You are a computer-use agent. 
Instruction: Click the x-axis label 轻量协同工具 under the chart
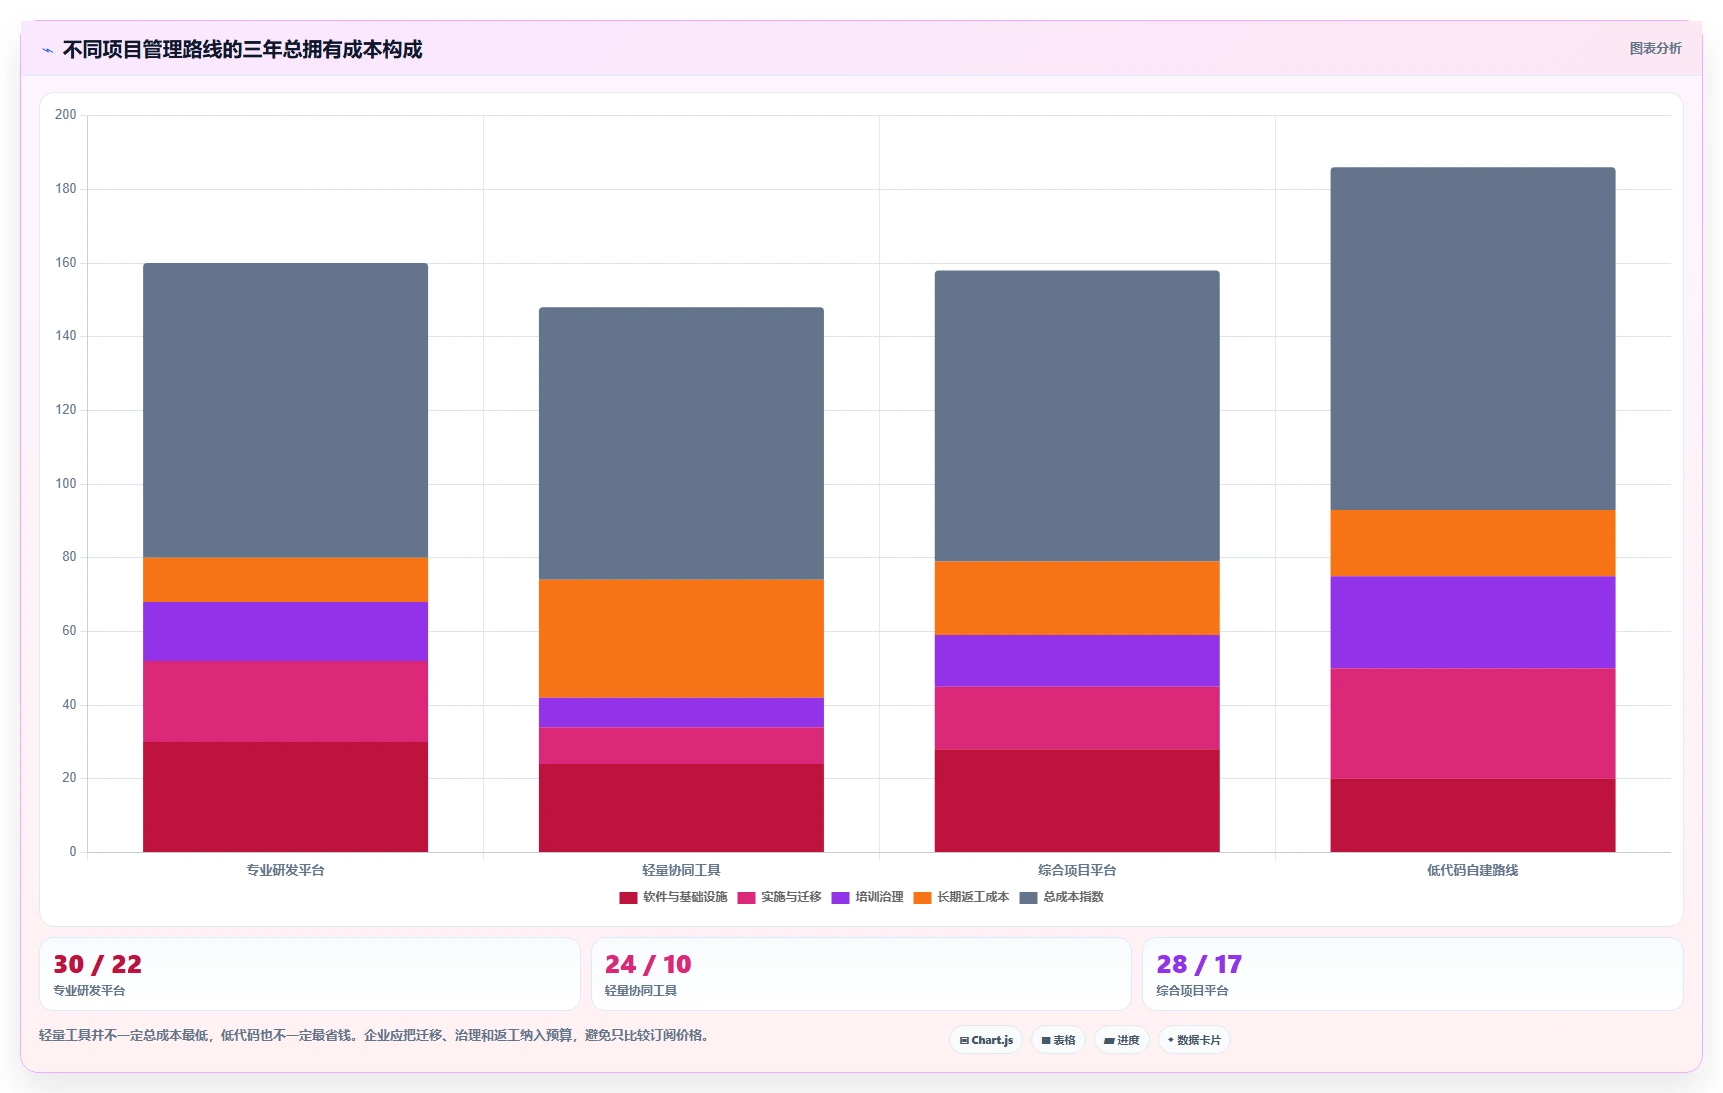[x=681, y=870]
